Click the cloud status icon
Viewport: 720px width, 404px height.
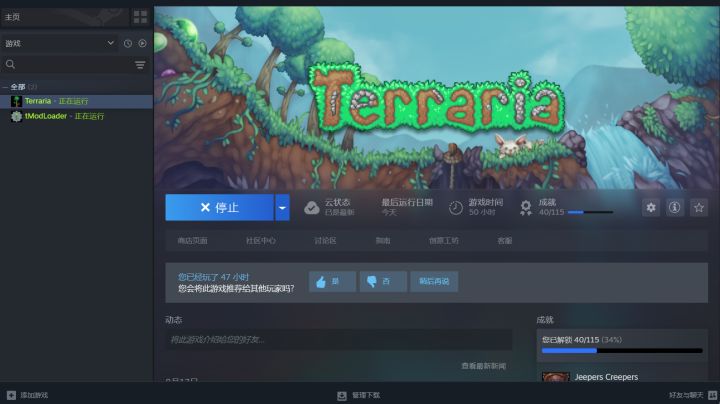point(312,208)
